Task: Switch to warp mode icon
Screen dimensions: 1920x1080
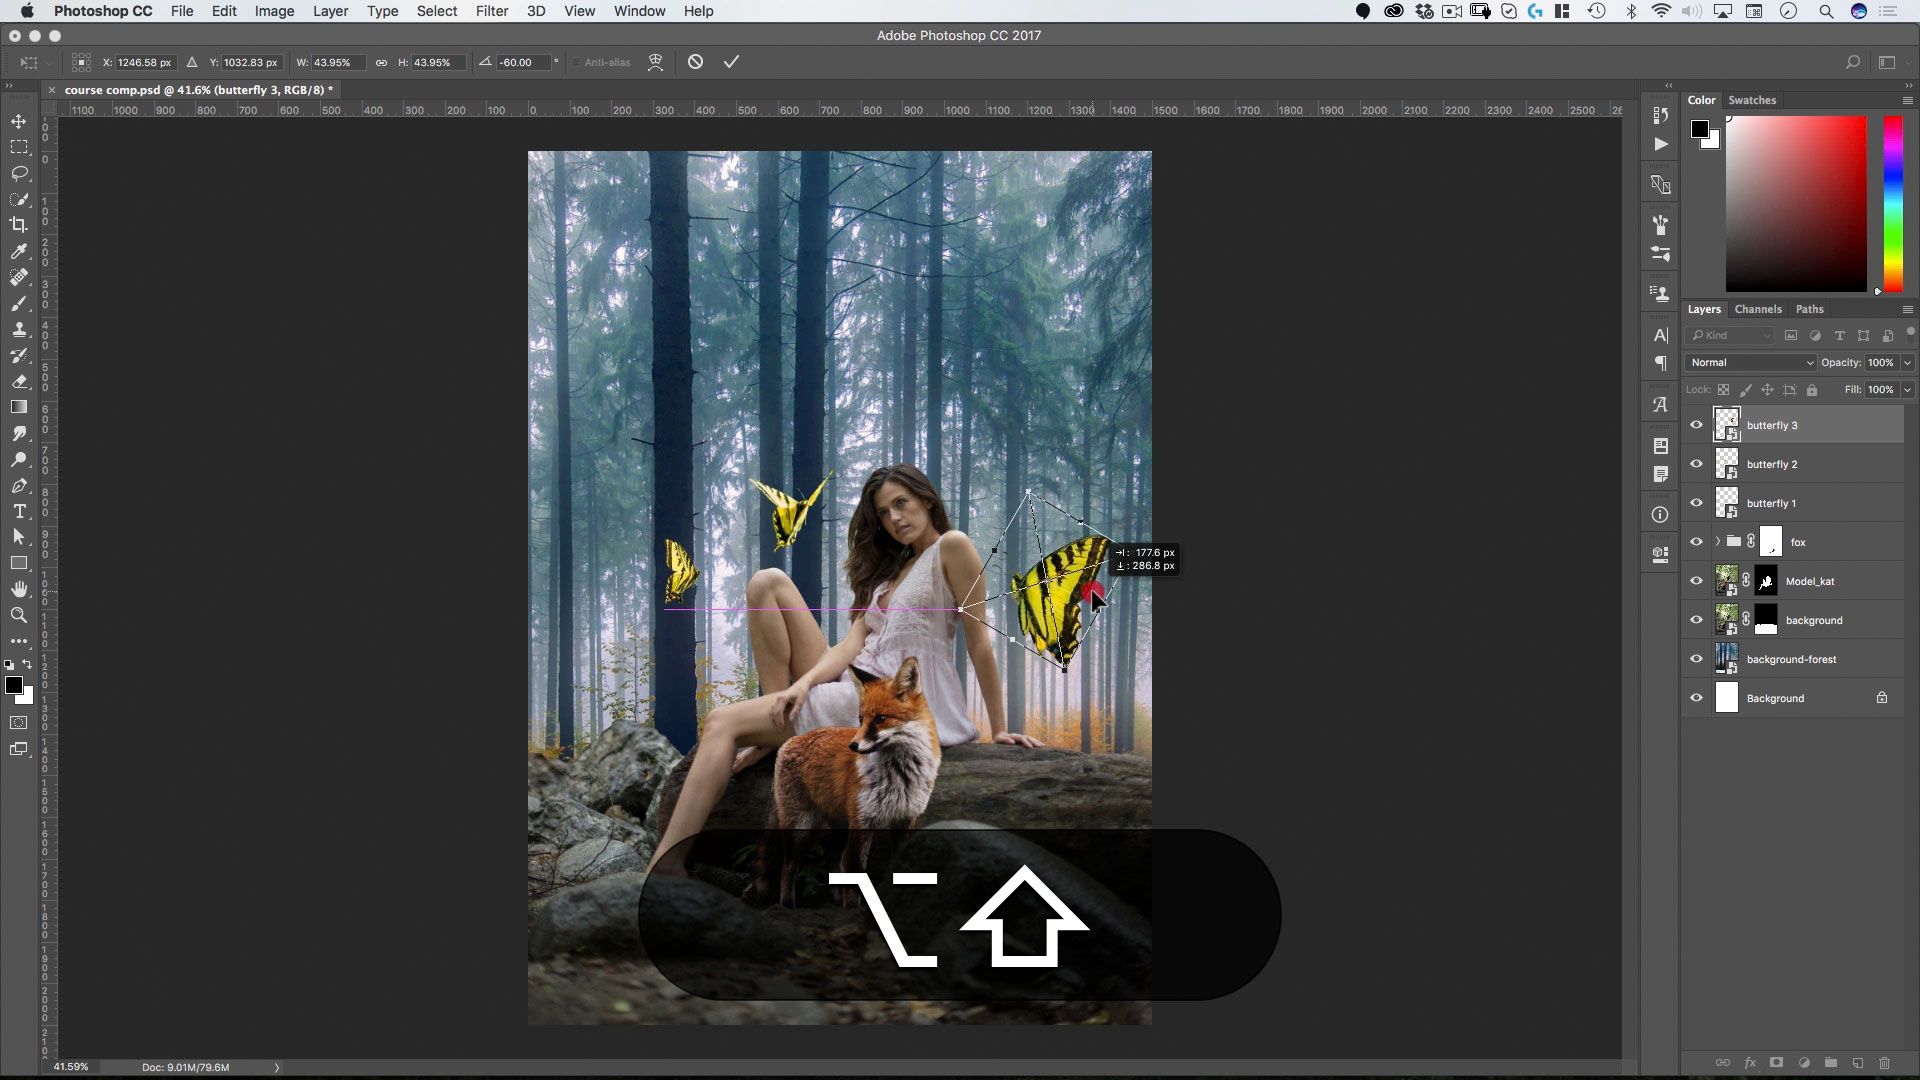Action: point(655,62)
